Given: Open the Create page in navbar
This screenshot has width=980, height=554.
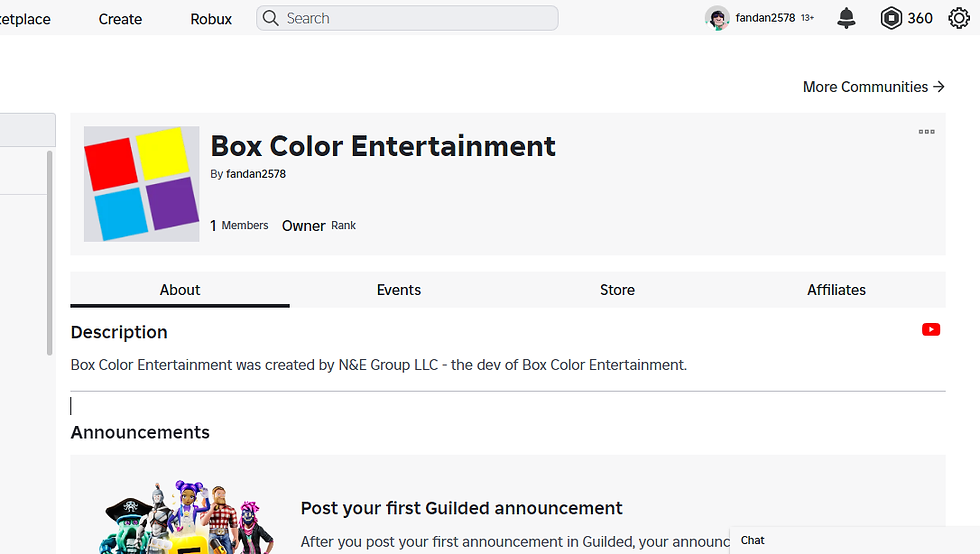Looking at the screenshot, I should pos(120,19).
